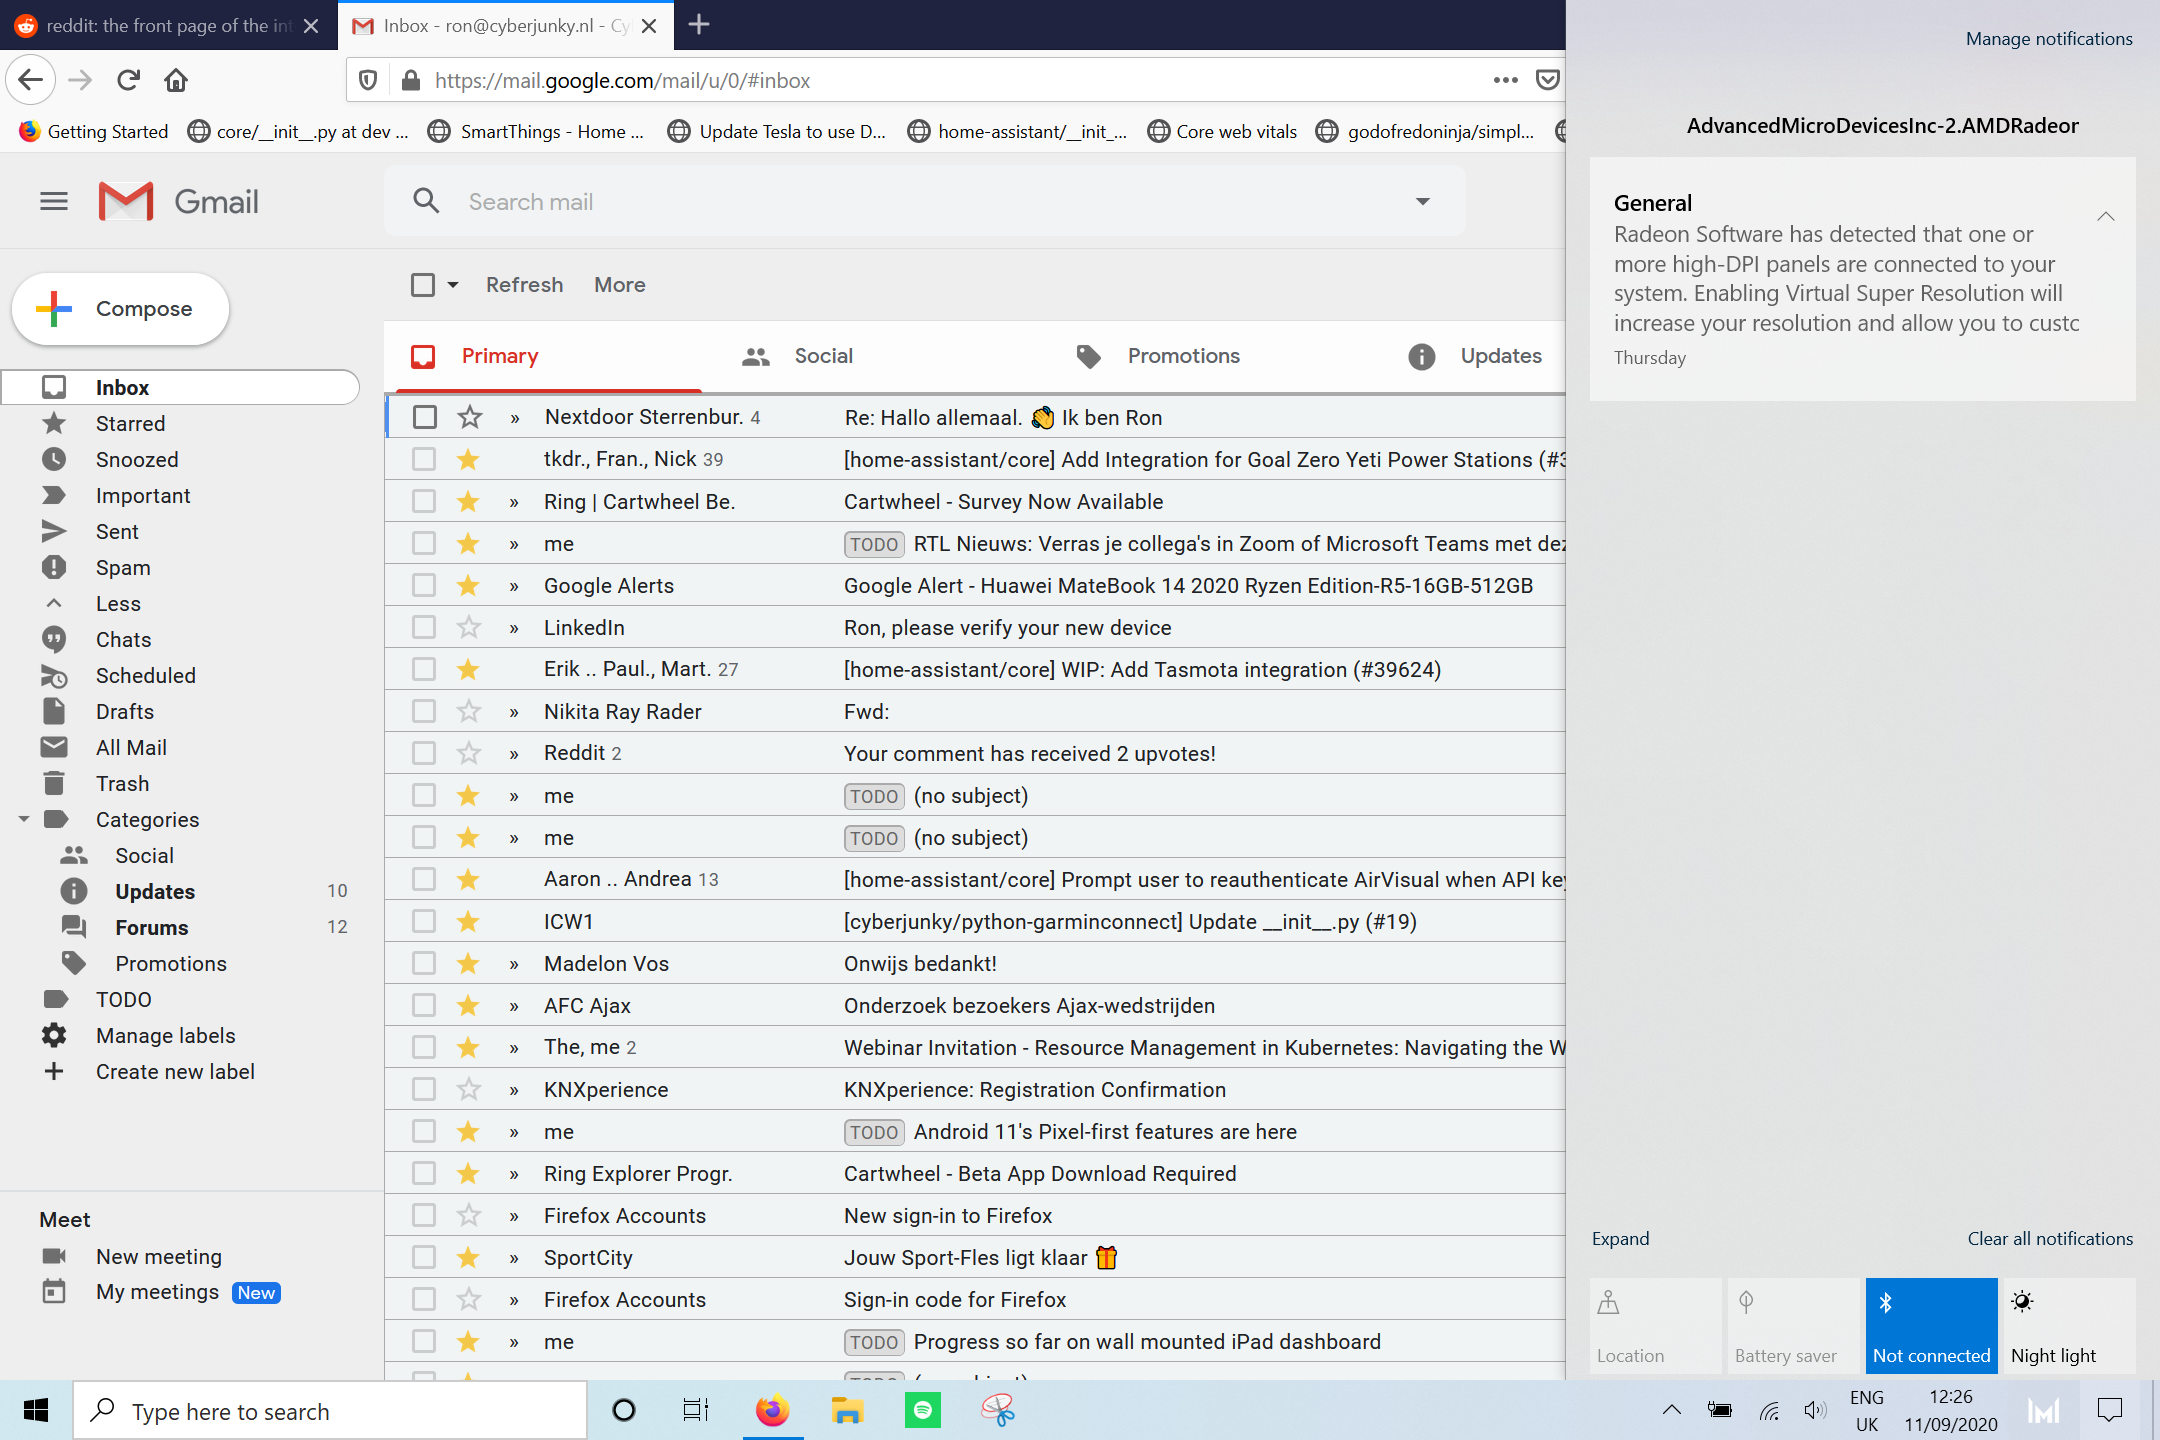Viewport: 2160px width, 1440px height.
Task: Click the Refresh button
Action: click(524, 285)
